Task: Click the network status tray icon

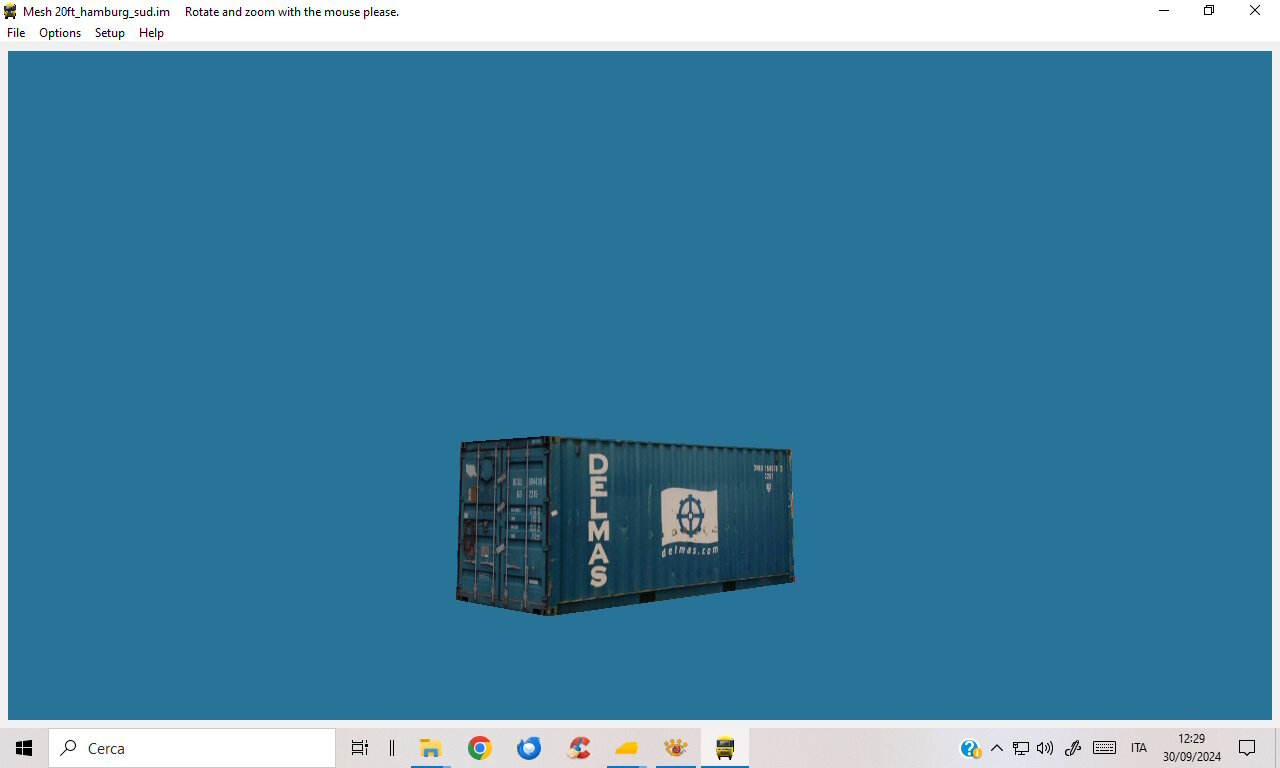Action: 1021,748
